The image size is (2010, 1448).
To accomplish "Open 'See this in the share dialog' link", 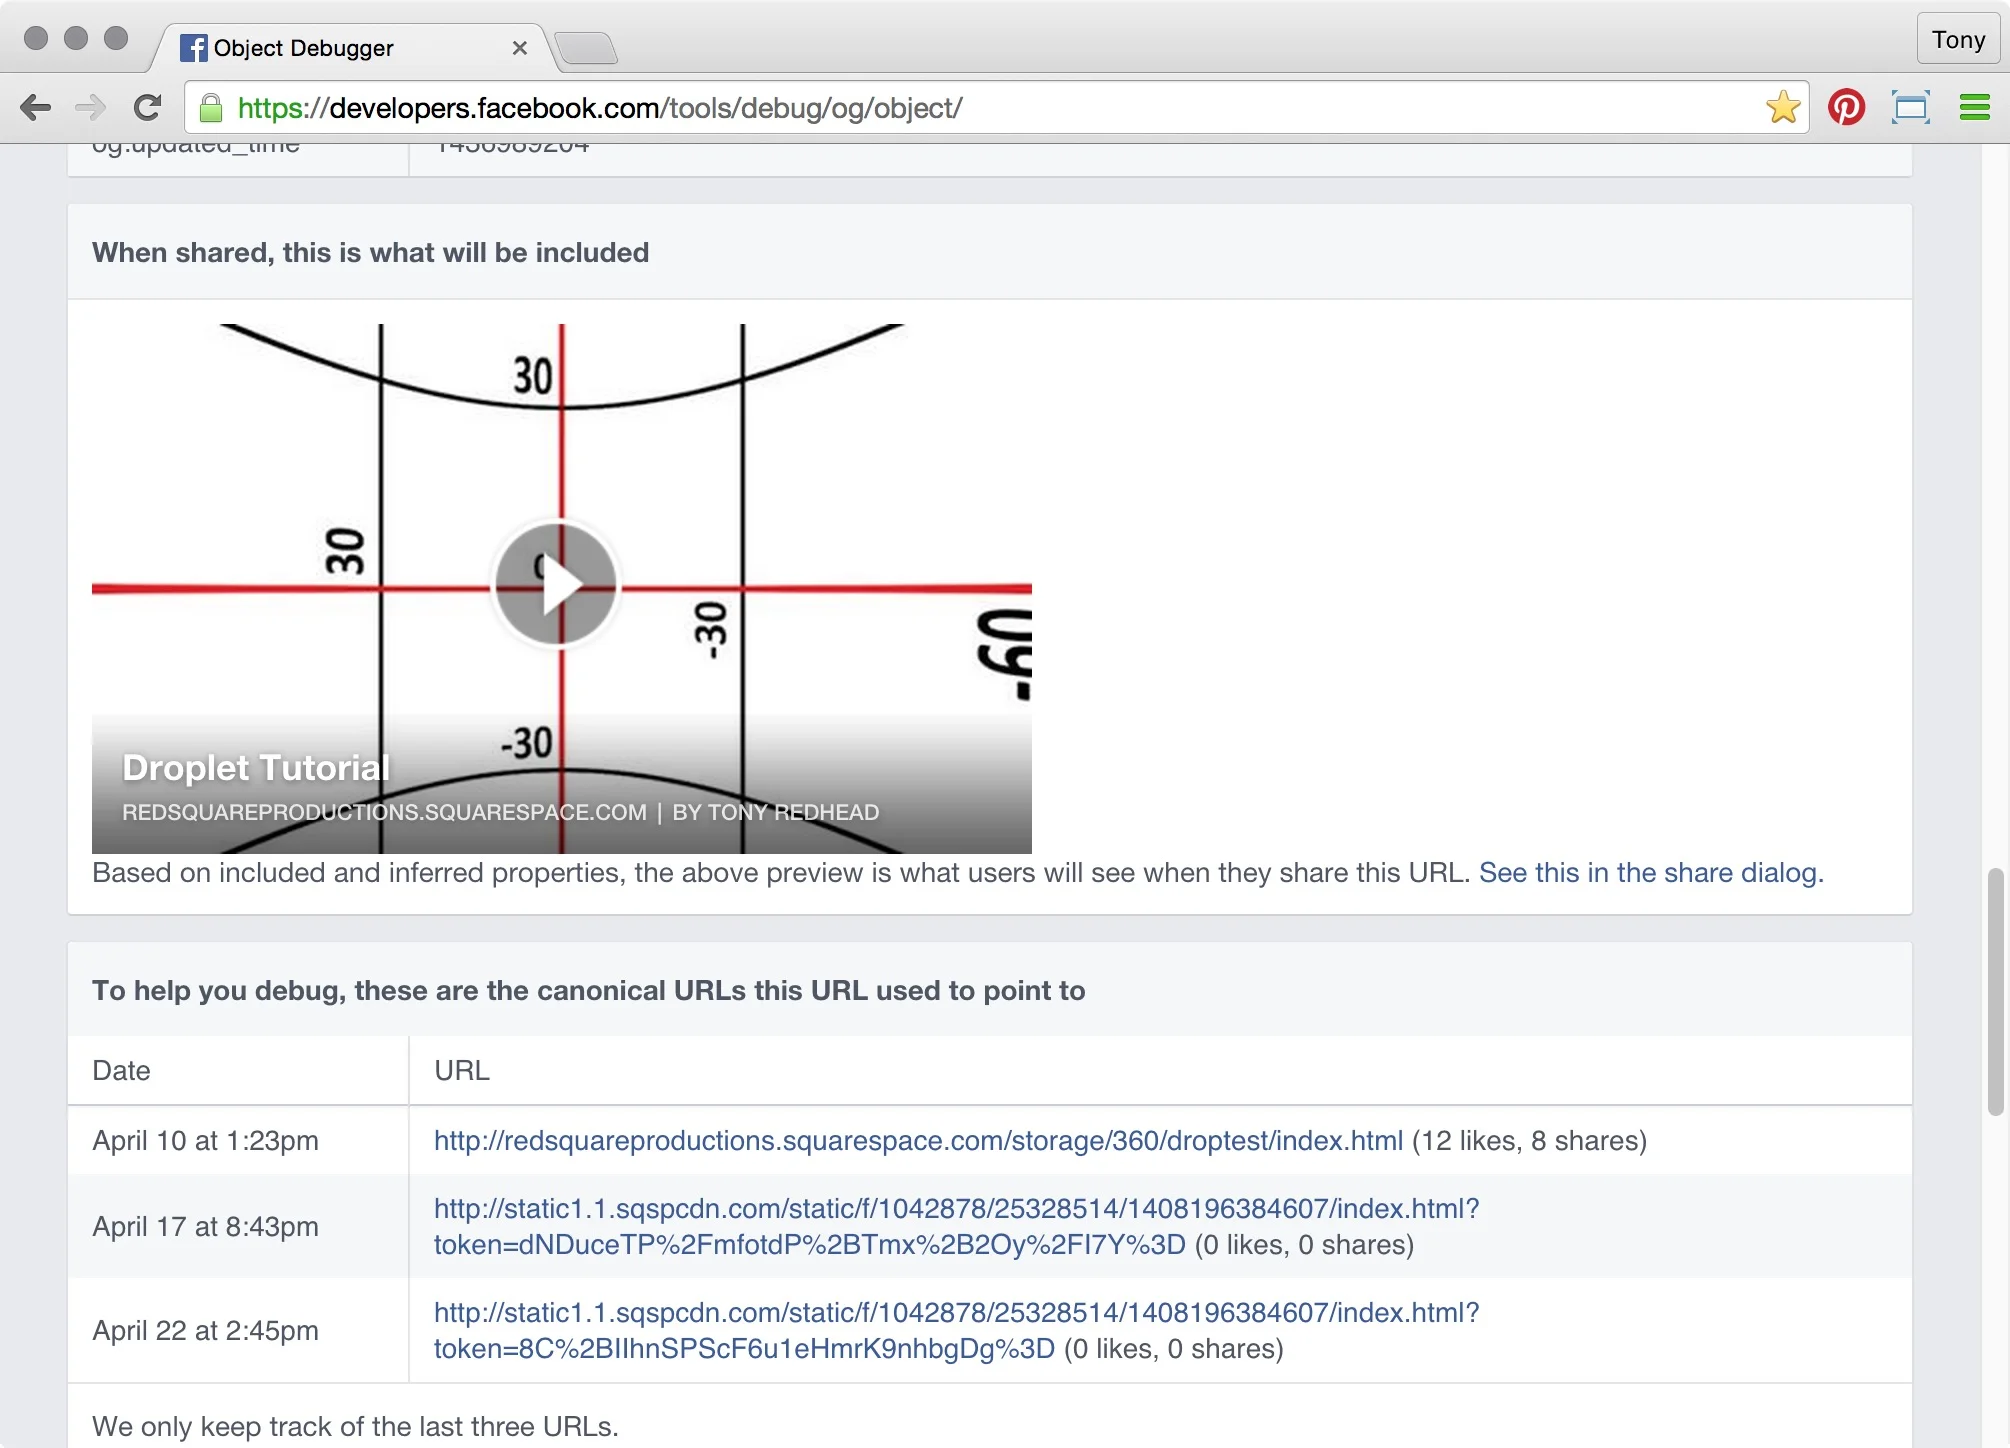I will tap(1650, 873).
